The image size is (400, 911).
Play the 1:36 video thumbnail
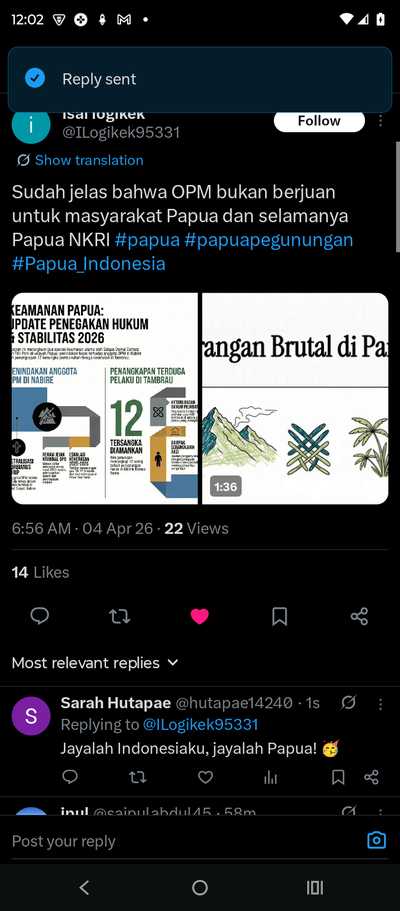click(295, 399)
